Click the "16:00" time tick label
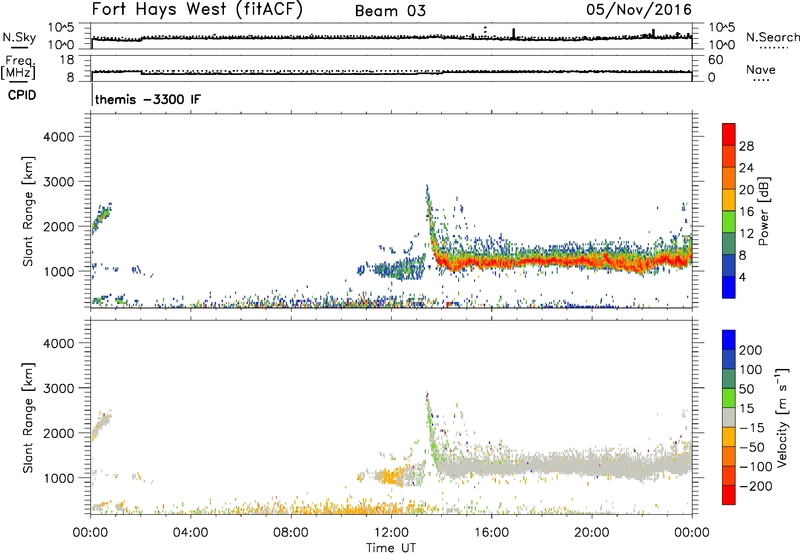This screenshot has height=554, width=800. [x=491, y=533]
